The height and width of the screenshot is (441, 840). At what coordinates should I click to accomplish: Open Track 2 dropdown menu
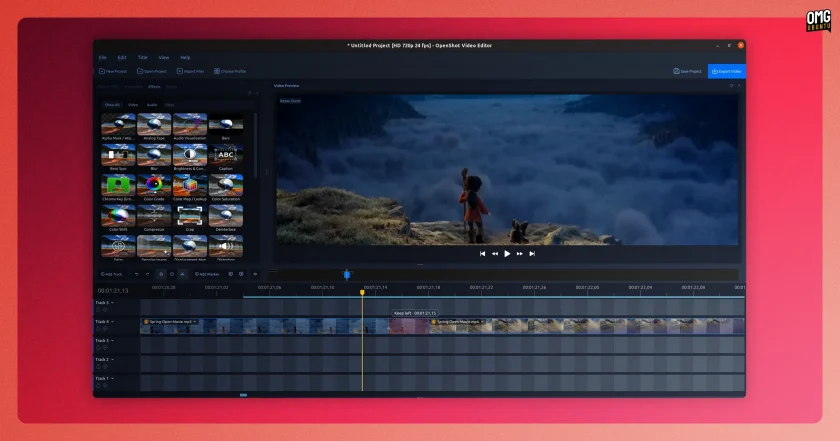(x=112, y=360)
